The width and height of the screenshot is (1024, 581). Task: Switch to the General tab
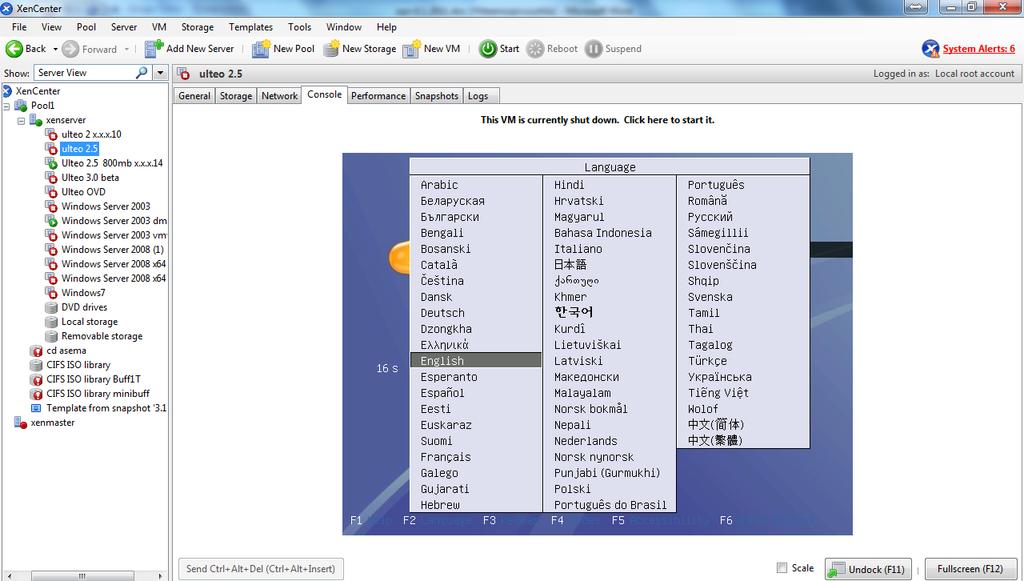(x=194, y=96)
